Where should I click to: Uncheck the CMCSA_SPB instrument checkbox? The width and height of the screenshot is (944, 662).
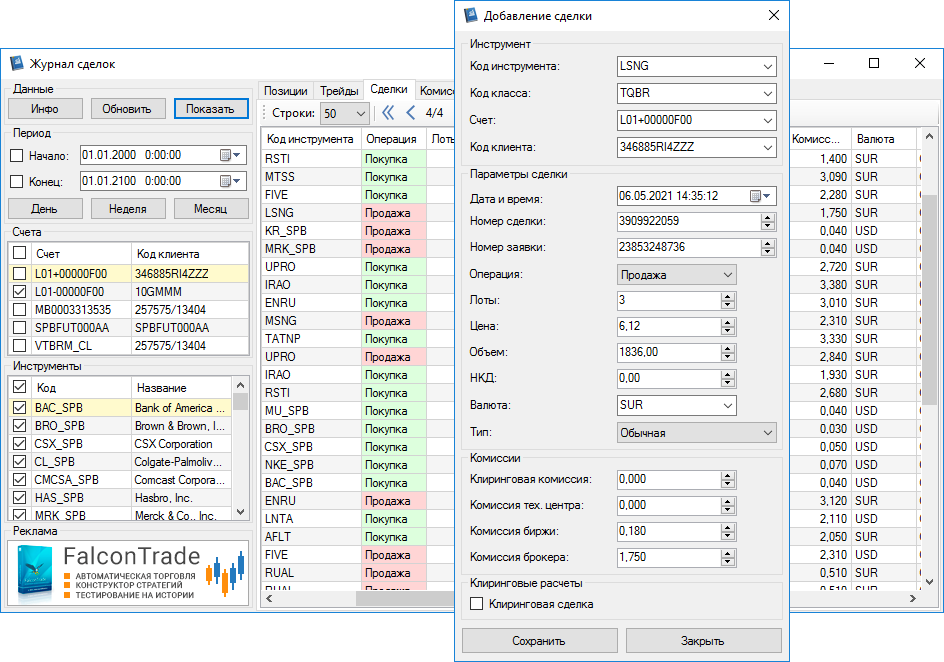point(19,480)
